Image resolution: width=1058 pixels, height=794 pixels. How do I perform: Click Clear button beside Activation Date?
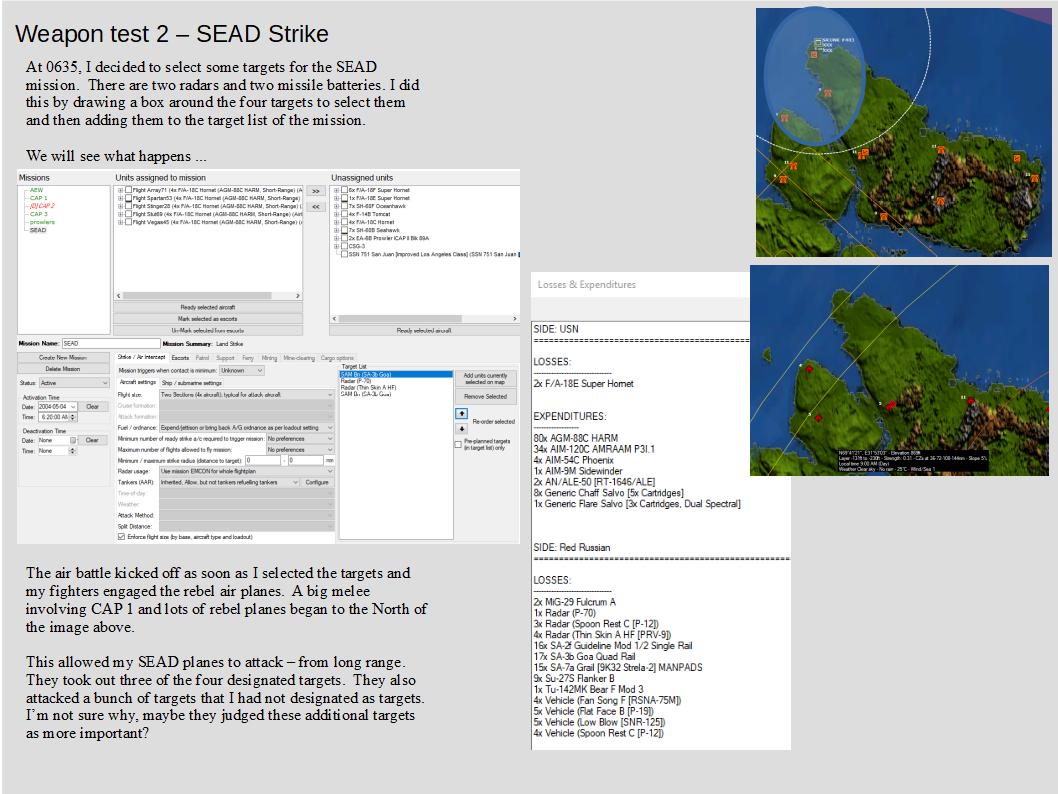pyautogui.click(x=92, y=407)
